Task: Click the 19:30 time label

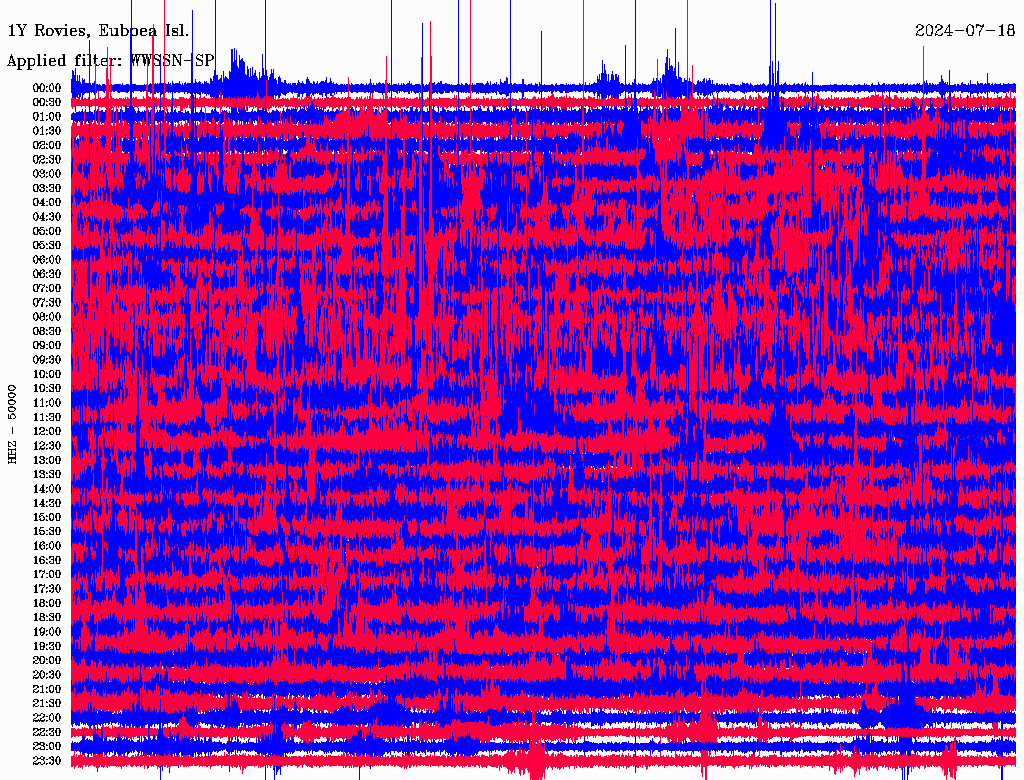Action: coord(47,646)
